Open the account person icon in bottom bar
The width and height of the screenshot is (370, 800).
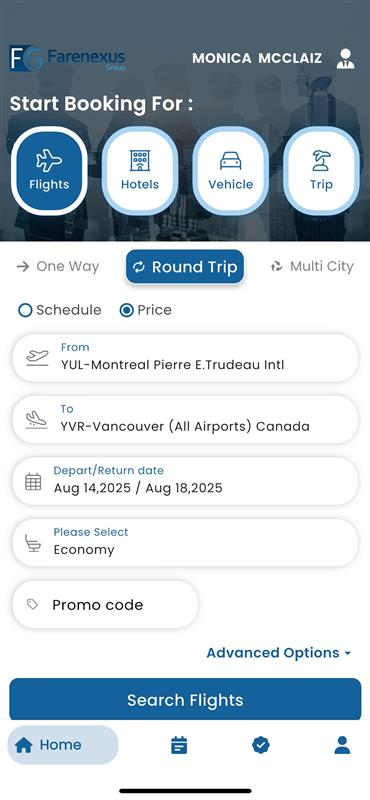pyautogui.click(x=342, y=745)
